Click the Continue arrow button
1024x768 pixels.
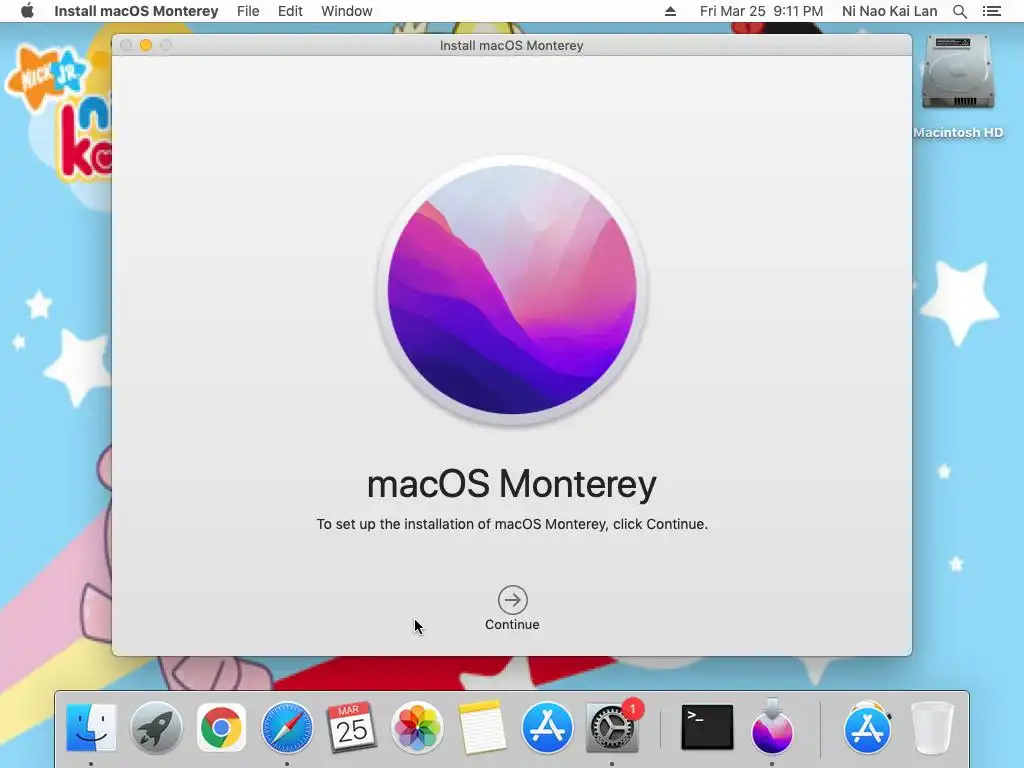(x=513, y=600)
